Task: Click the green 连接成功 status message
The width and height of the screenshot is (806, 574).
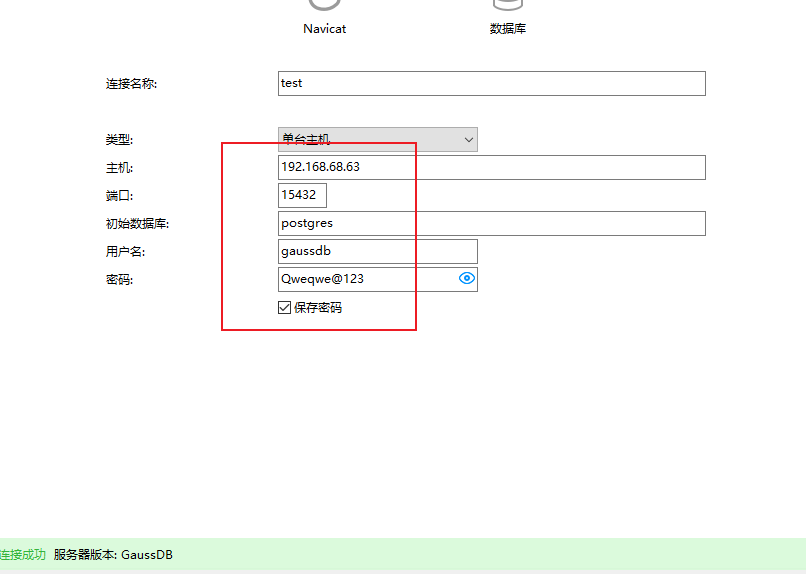Action: (22, 555)
